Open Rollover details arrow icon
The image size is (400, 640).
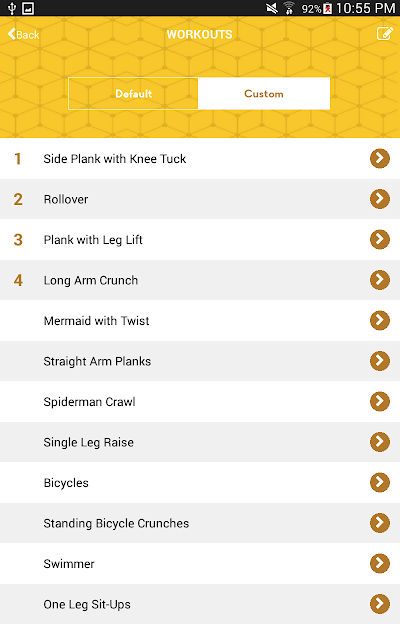pyautogui.click(x=380, y=199)
